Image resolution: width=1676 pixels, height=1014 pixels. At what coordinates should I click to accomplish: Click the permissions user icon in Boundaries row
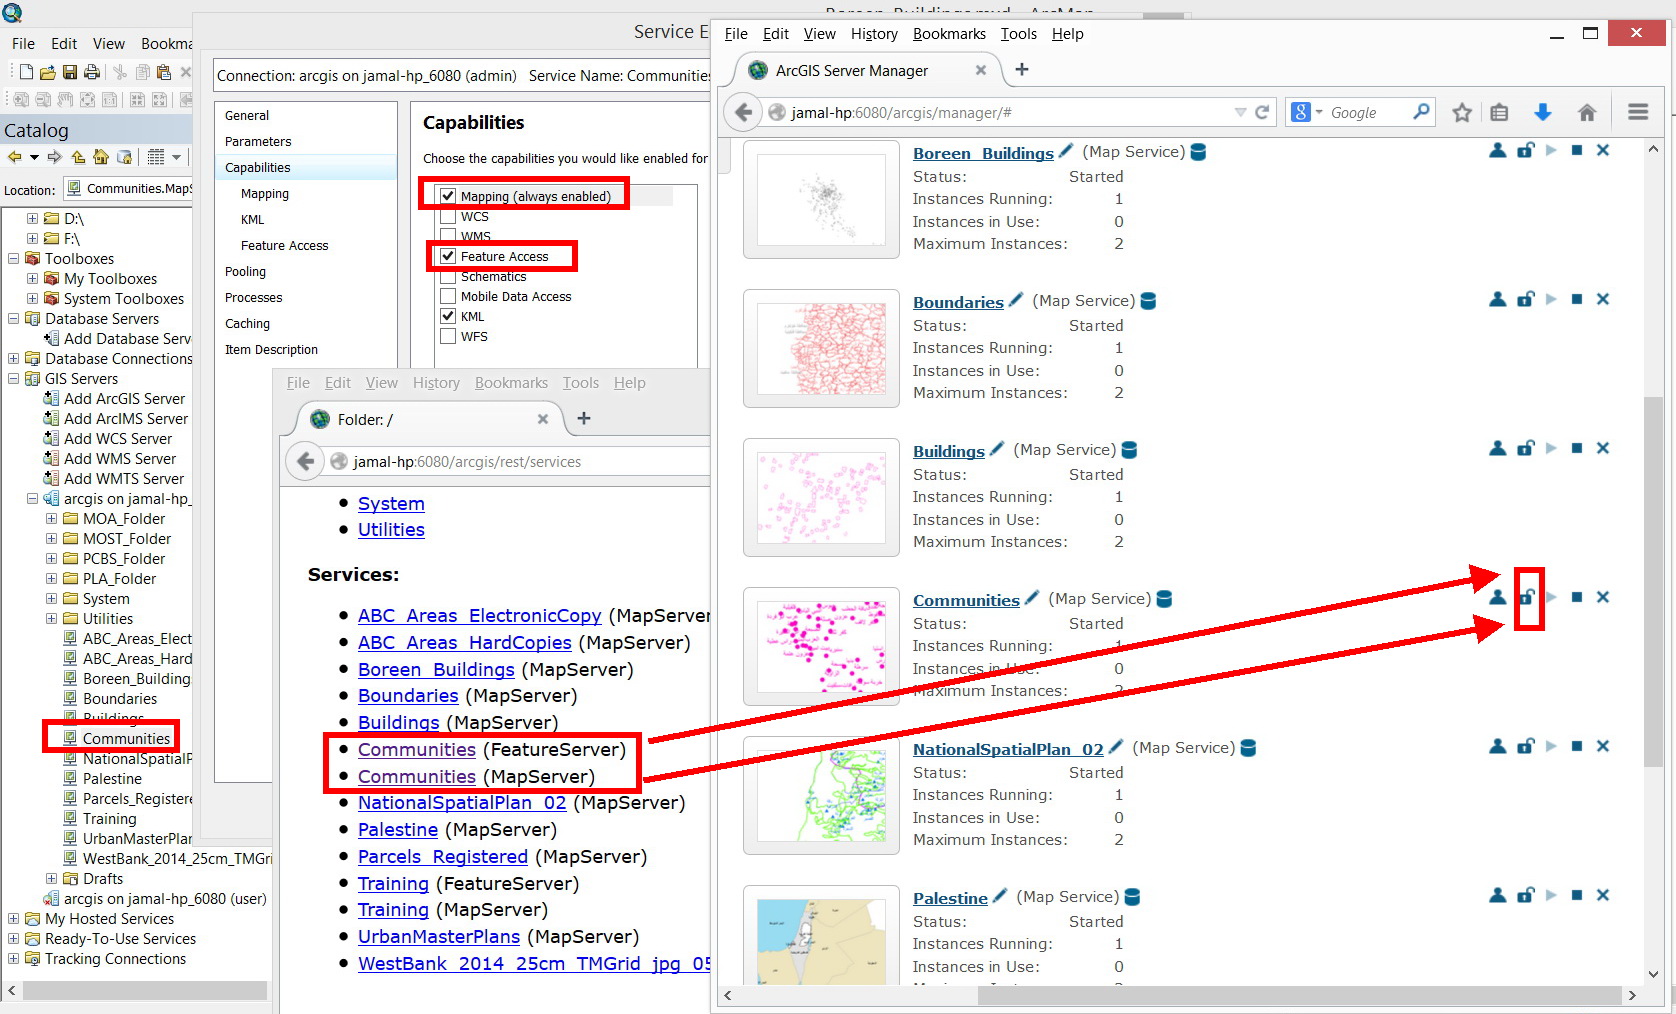click(1498, 299)
